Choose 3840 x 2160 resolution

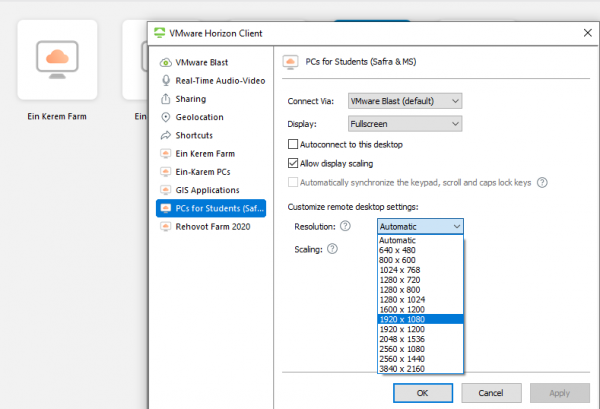click(x=420, y=369)
